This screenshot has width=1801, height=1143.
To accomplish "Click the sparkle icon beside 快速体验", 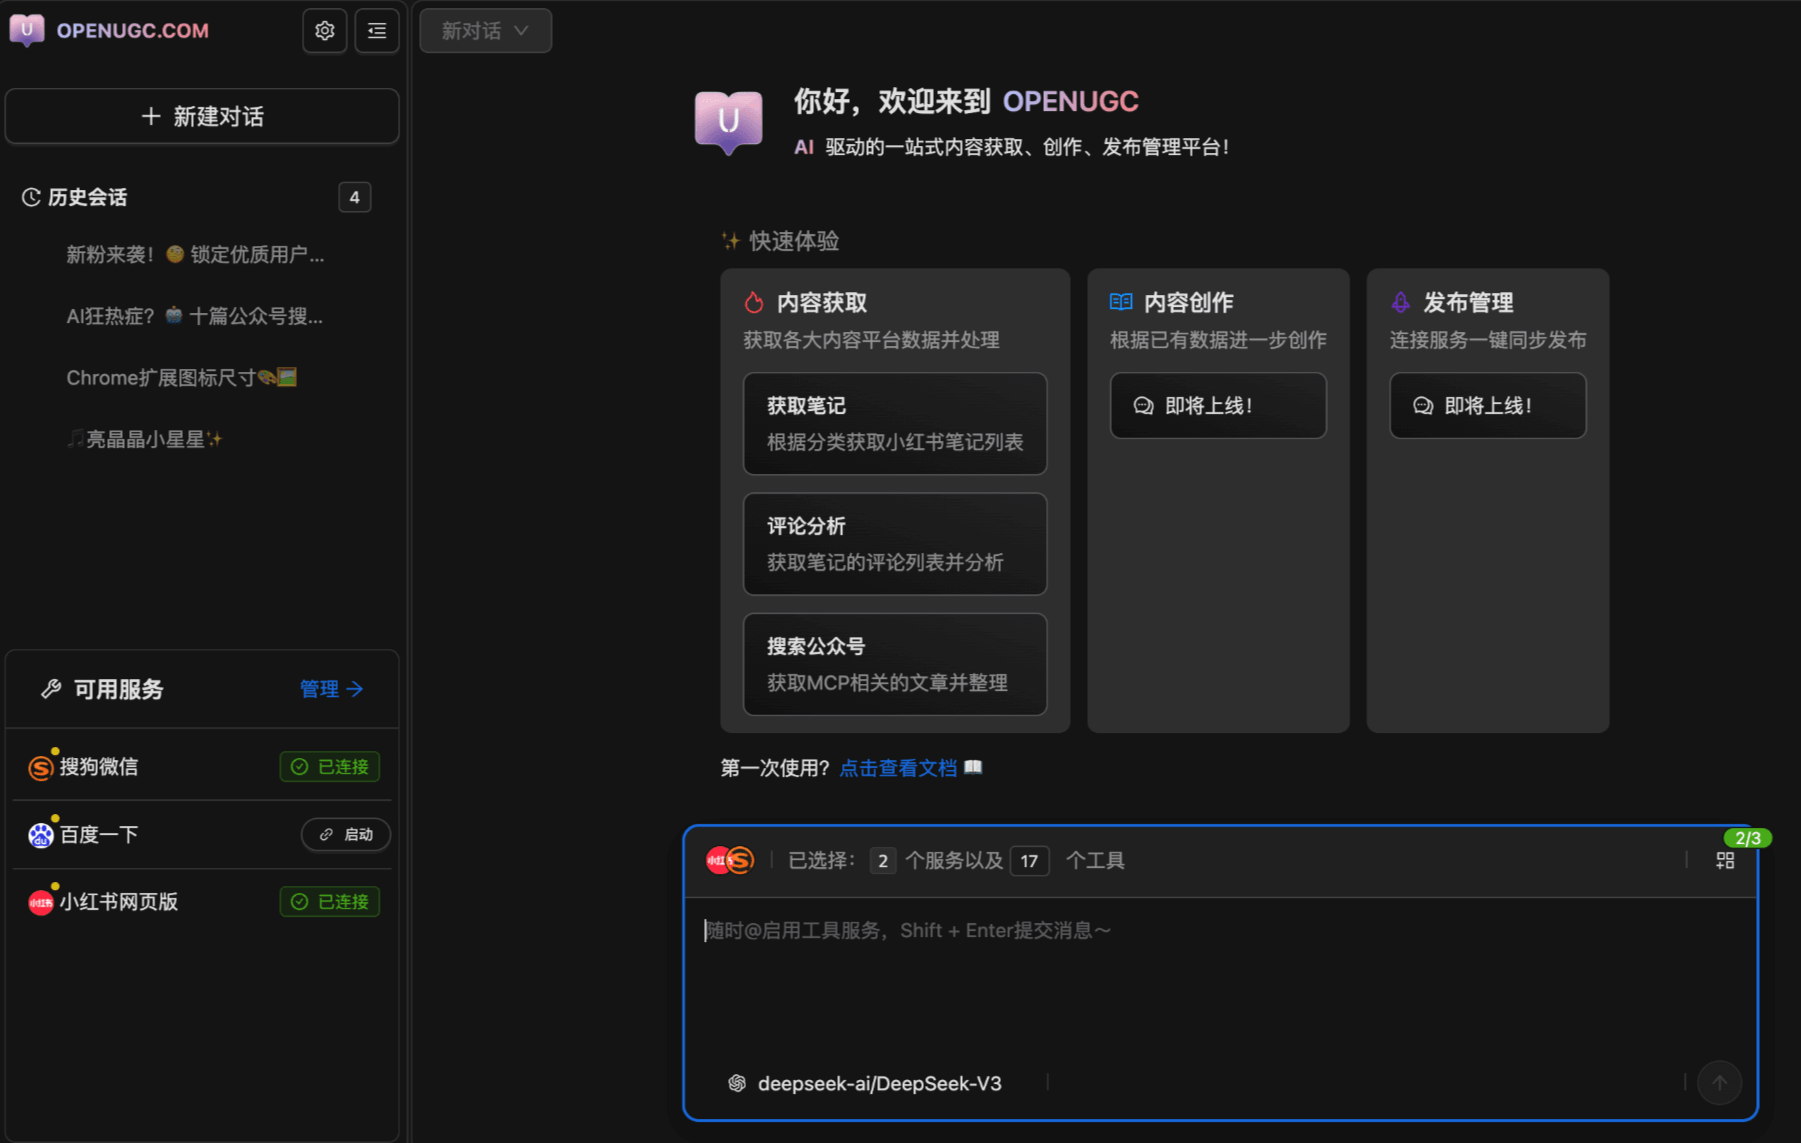I will click(731, 241).
